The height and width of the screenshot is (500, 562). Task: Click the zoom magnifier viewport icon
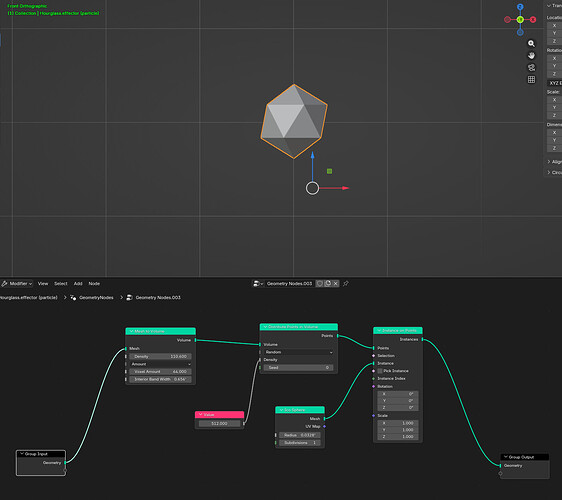pyautogui.click(x=531, y=43)
